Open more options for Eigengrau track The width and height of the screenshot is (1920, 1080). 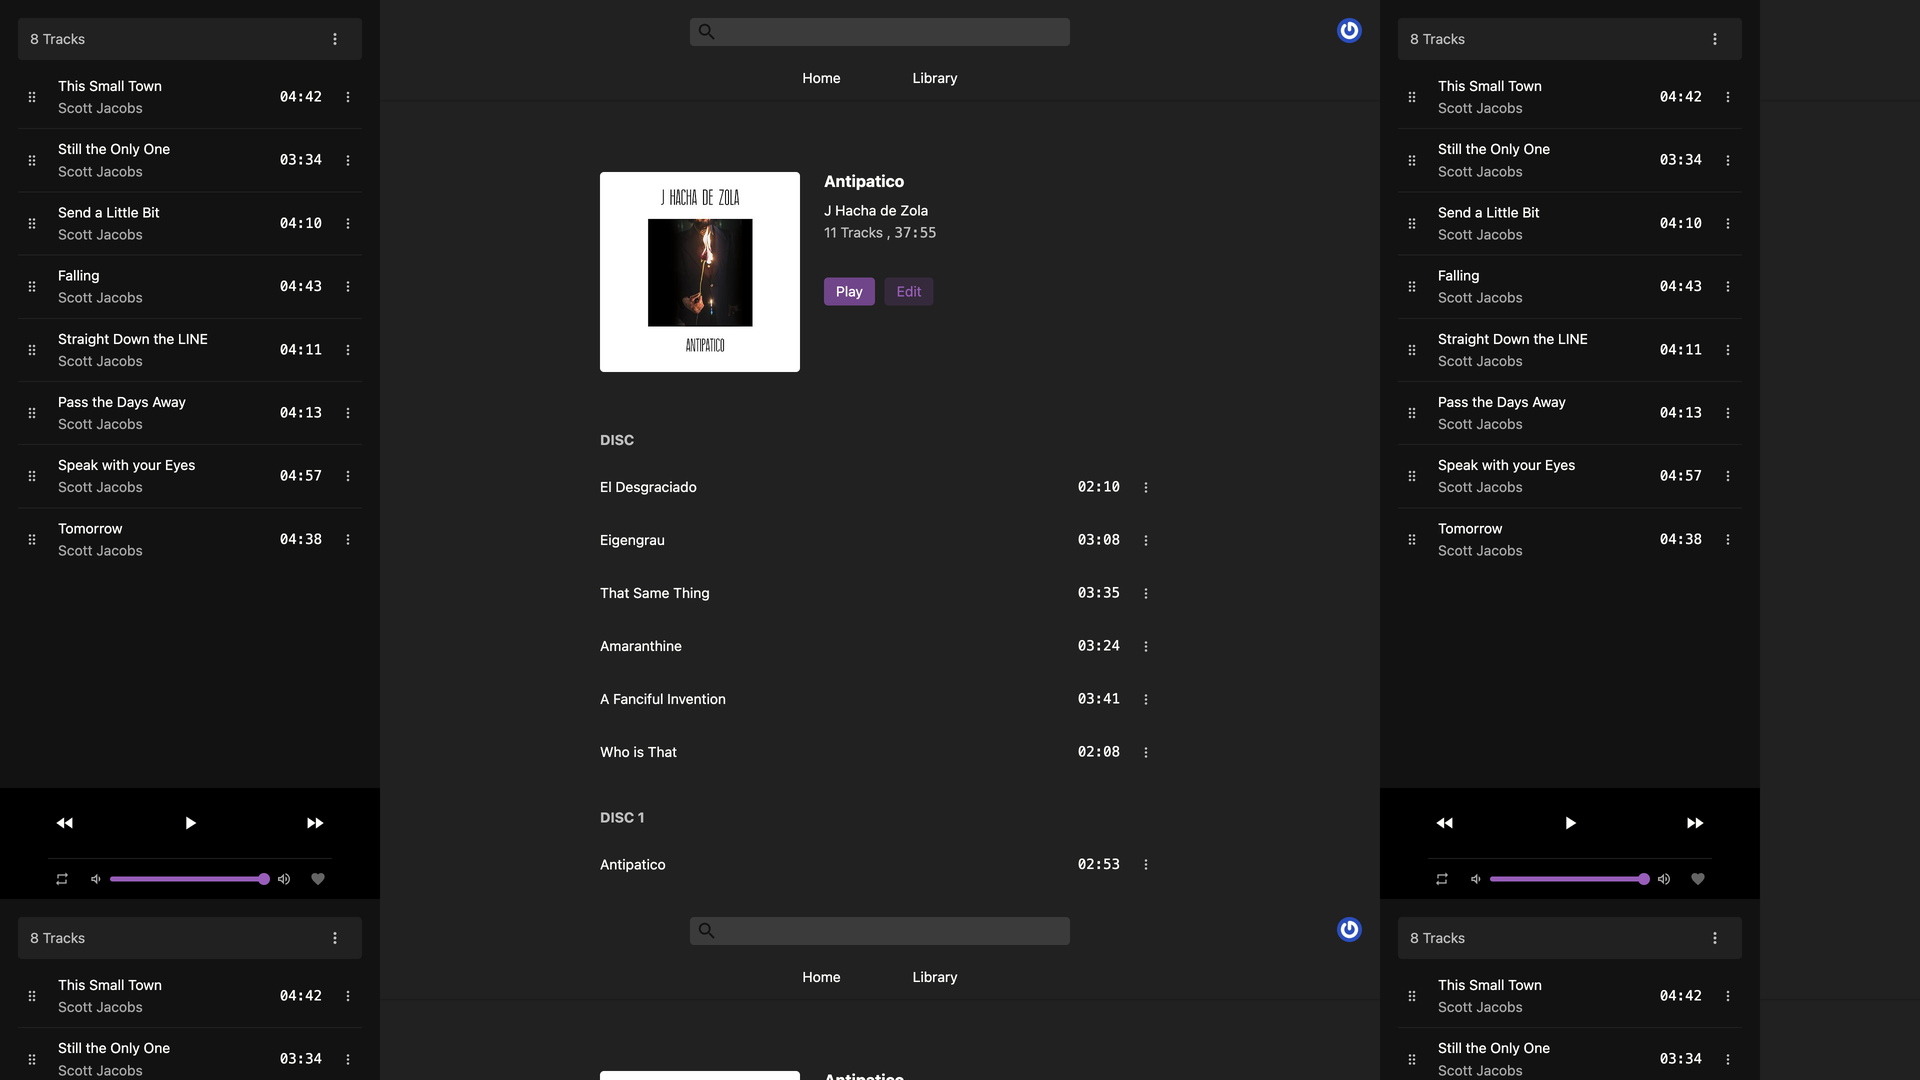[x=1146, y=541]
